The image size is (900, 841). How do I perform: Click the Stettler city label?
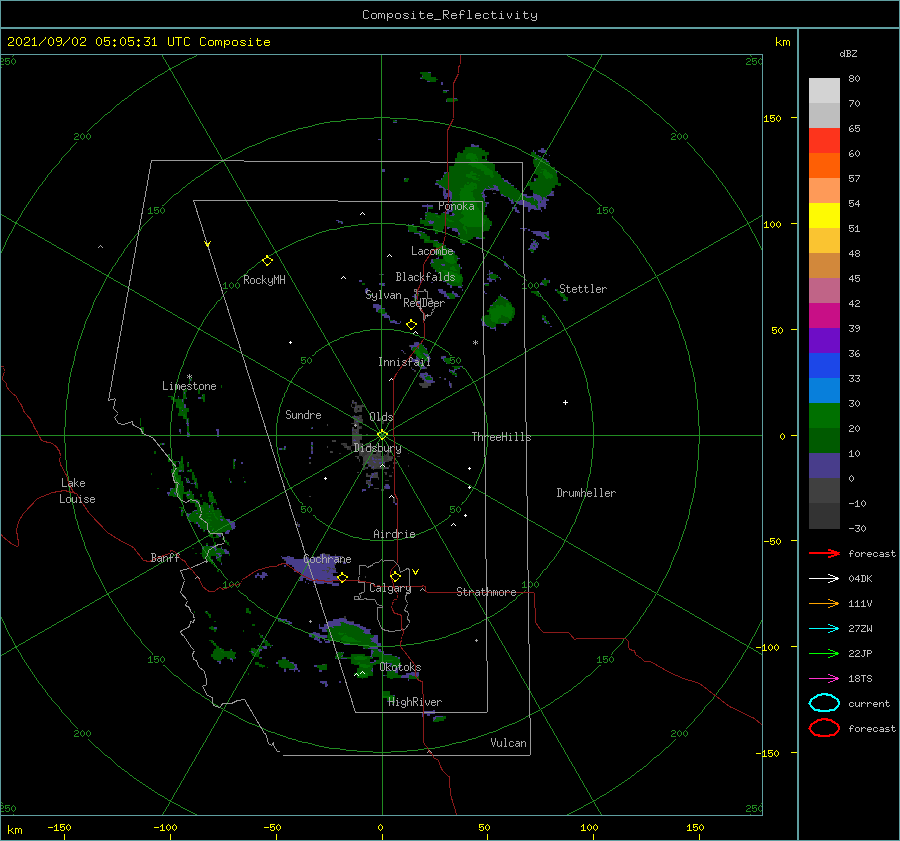tap(583, 289)
